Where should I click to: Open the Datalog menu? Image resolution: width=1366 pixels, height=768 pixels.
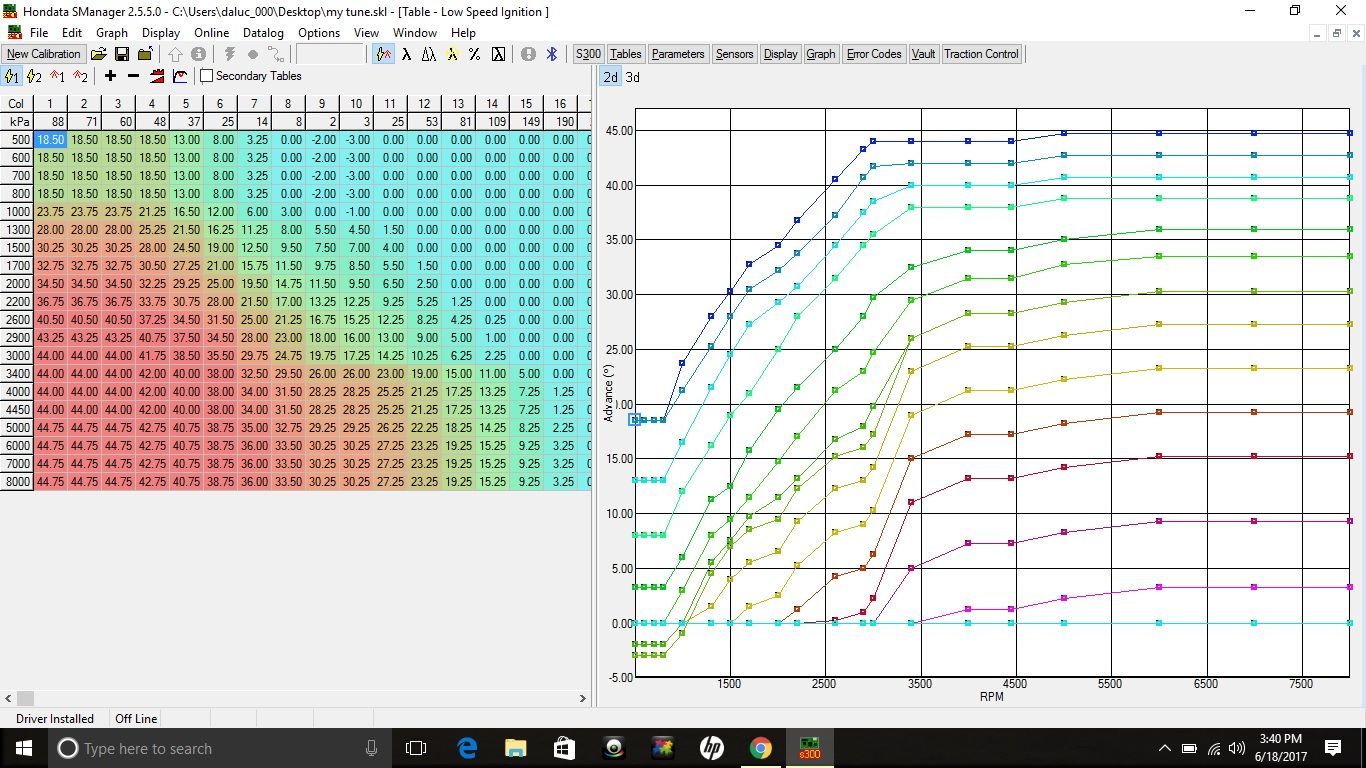tap(264, 33)
